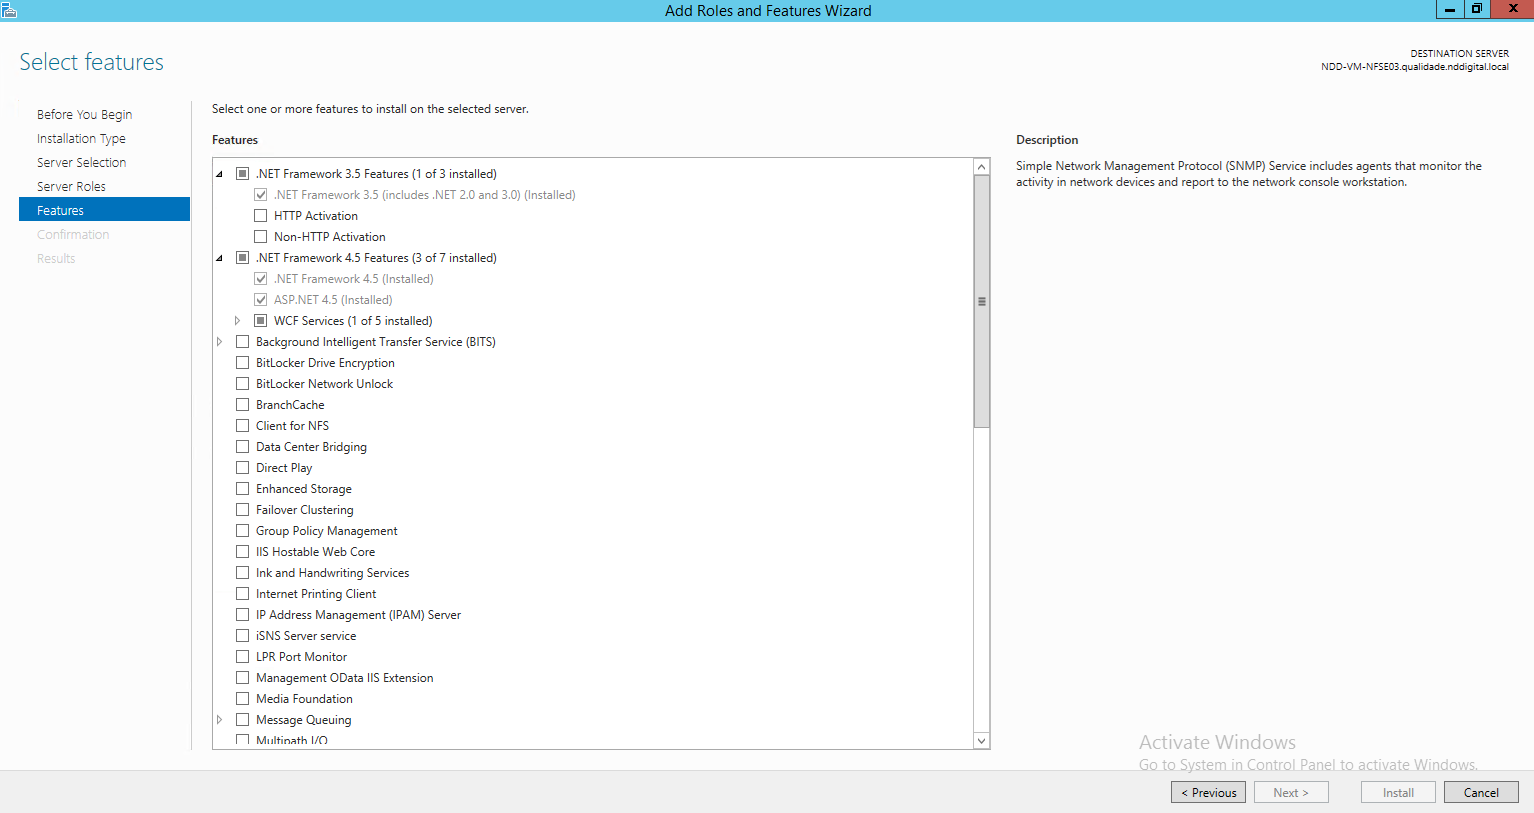
Task: Check the Data Center Bridging feature
Action: (x=242, y=446)
